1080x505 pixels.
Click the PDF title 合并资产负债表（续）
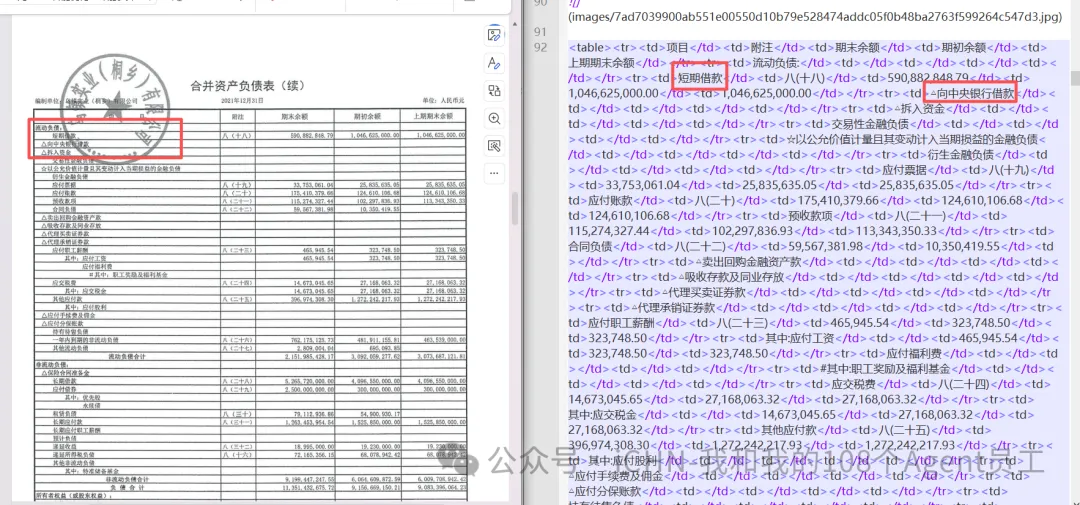(248, 86)
